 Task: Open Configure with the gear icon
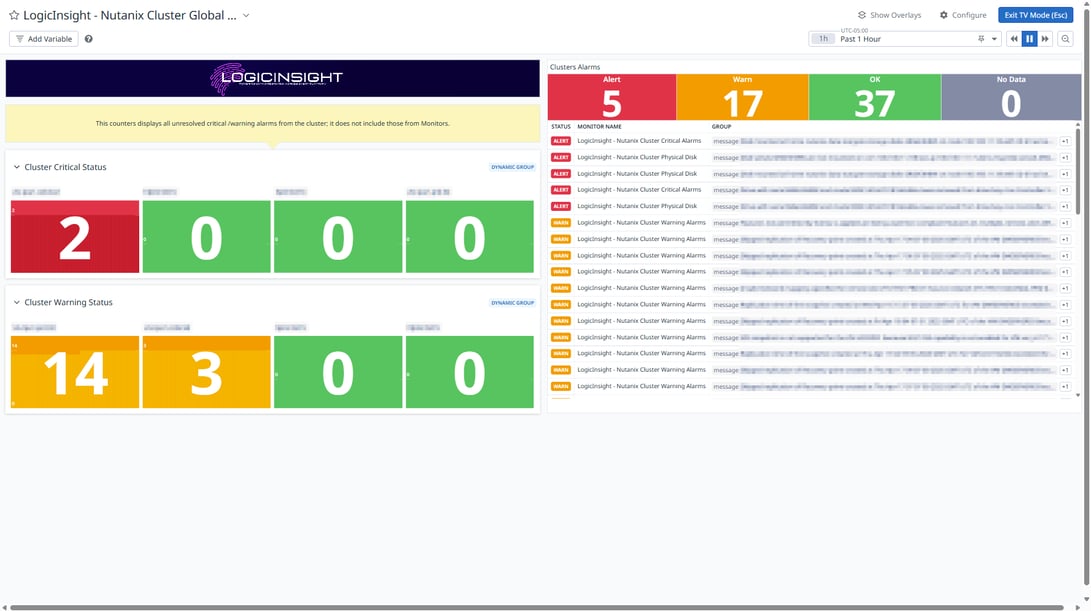click(943, 15)
